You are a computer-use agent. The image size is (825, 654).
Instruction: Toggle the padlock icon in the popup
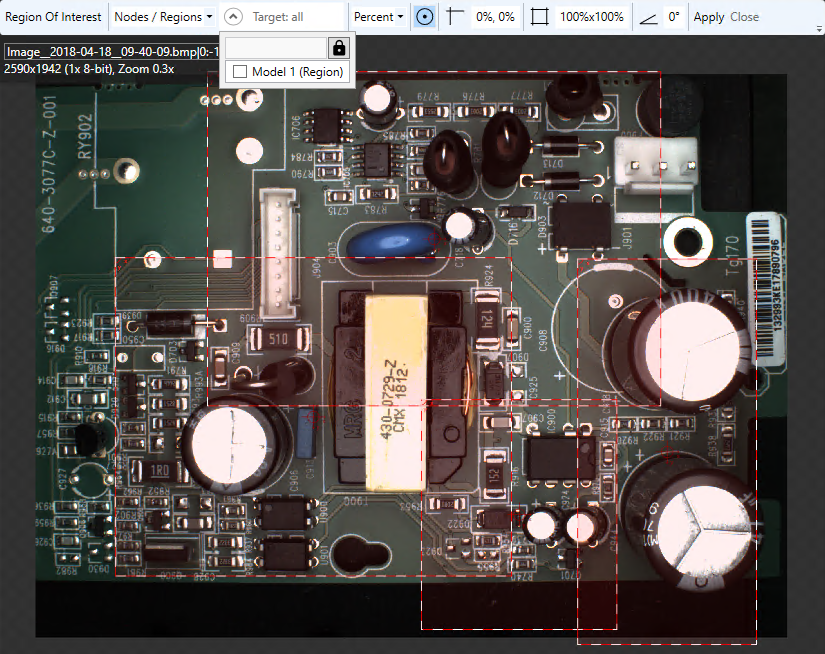(338, 48)
